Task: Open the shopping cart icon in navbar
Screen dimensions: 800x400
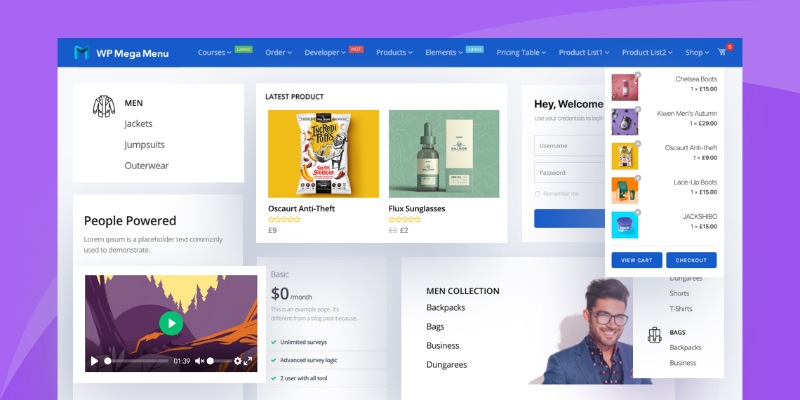Action: click(x=722, y=52)
